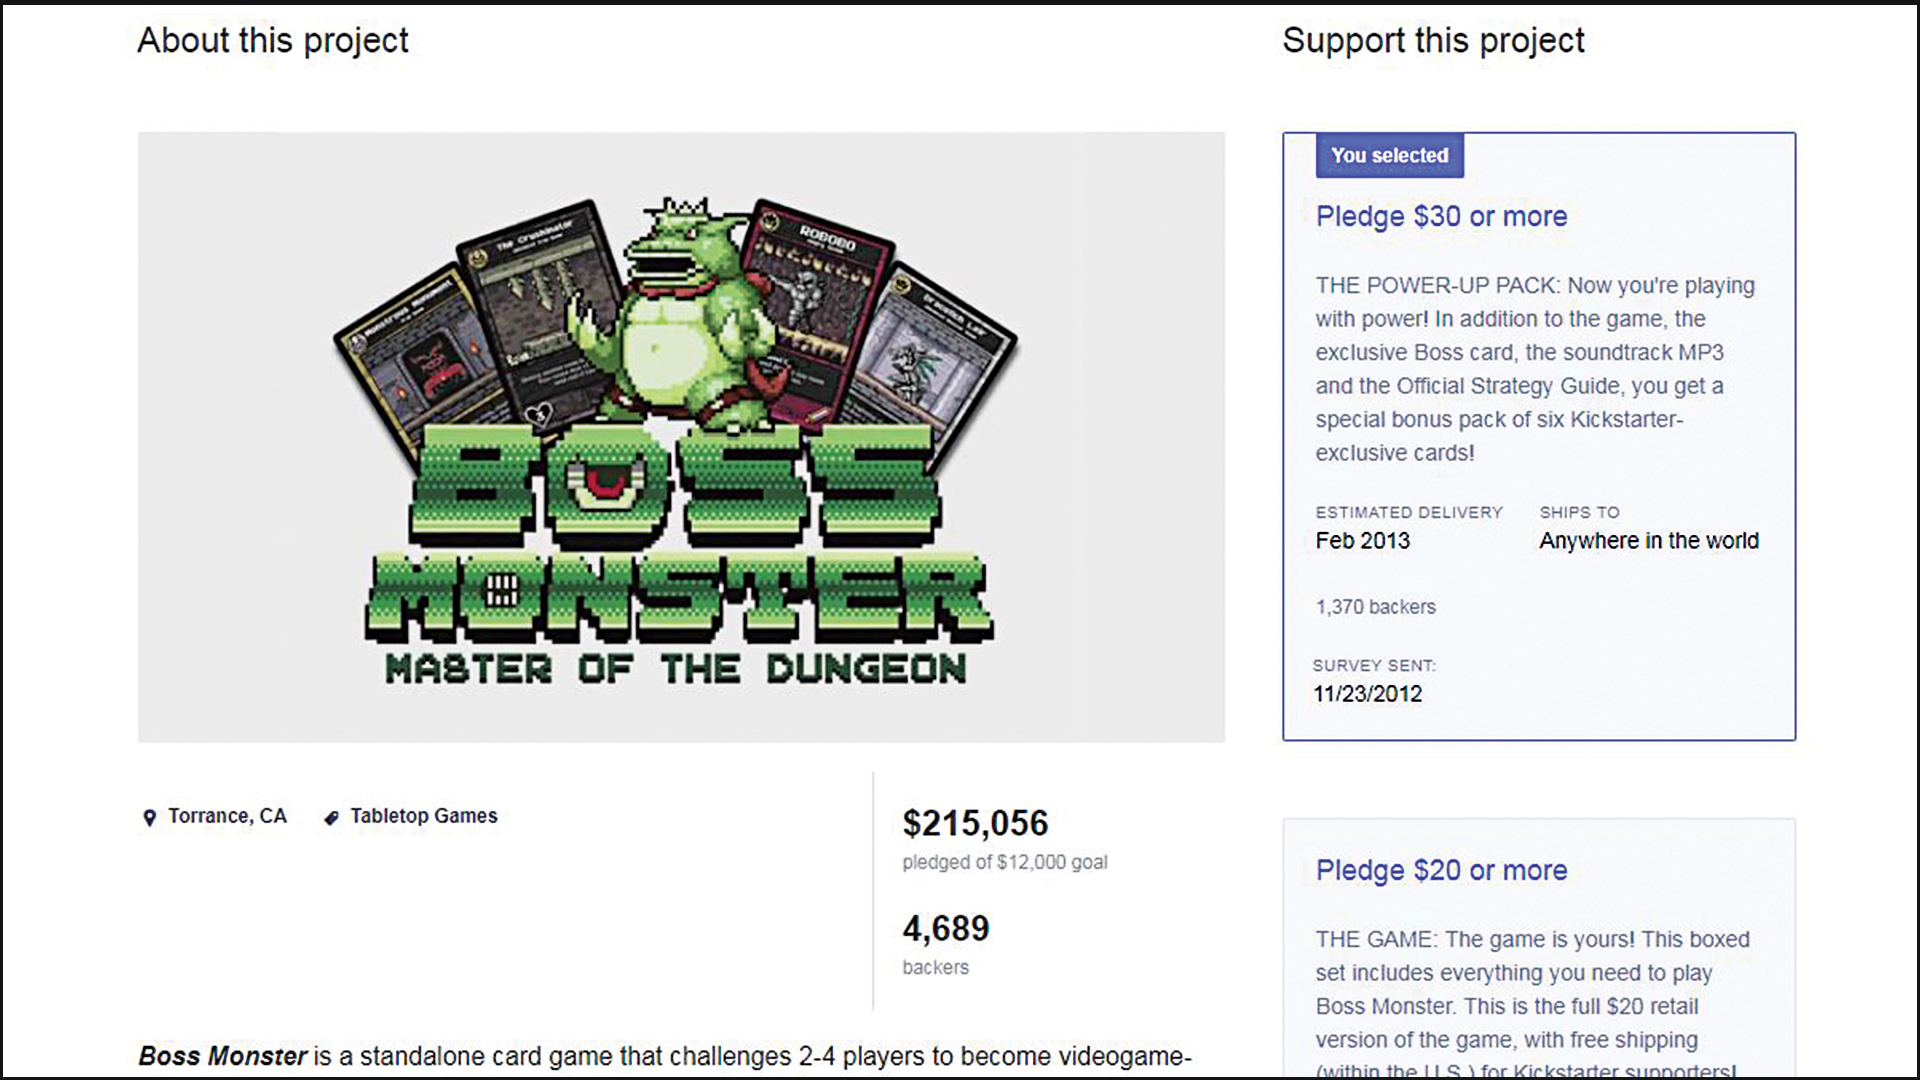1920x1080 pixels.
Task: Click the "You selected" badge
Action: (1389, 156)
